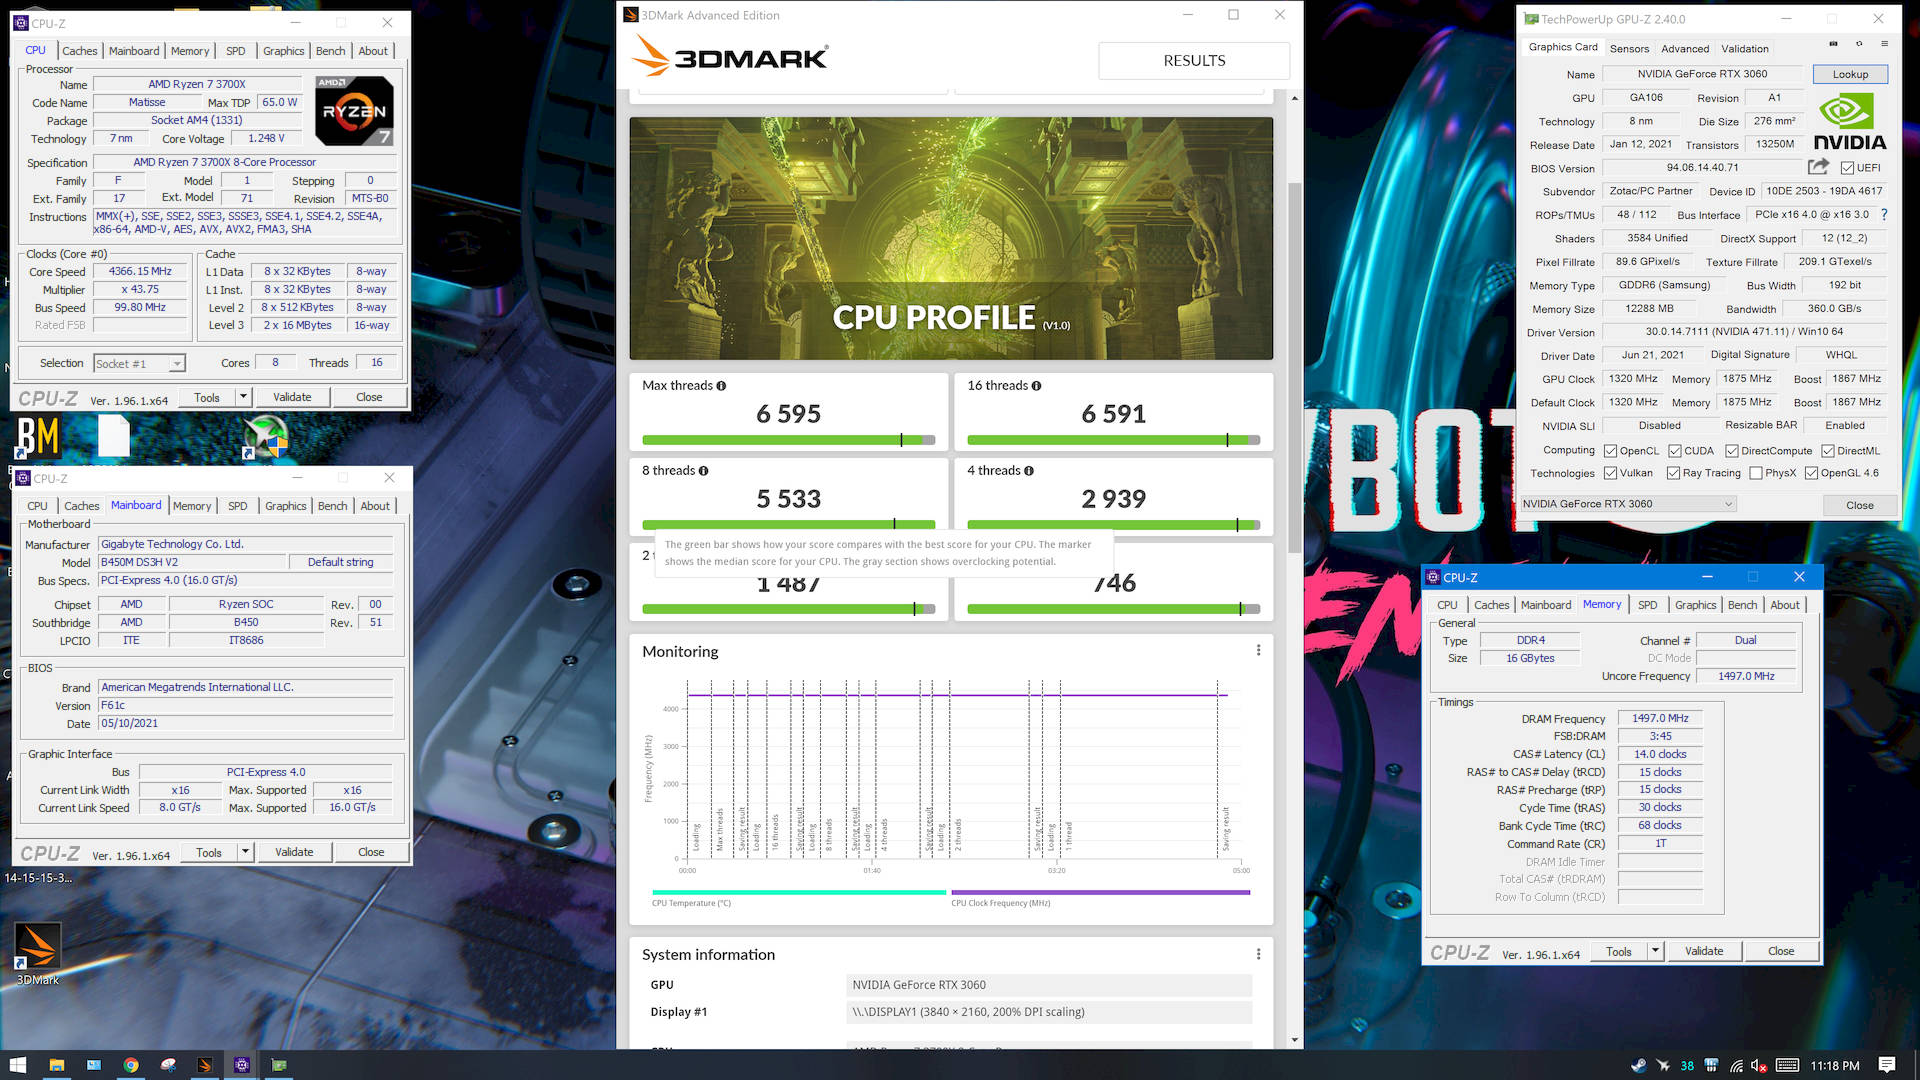Toggle the Ray Tracing checkbox
The height and width of the screenshot is (1080, 1920).
1673,473
